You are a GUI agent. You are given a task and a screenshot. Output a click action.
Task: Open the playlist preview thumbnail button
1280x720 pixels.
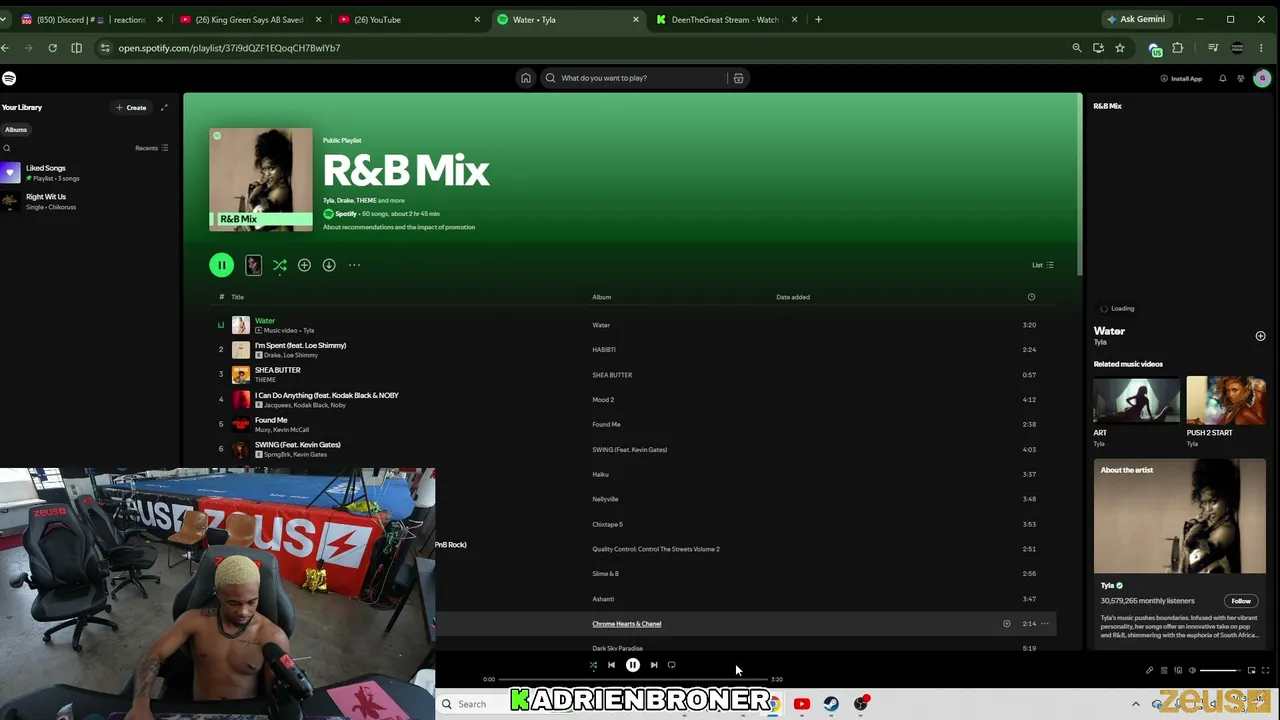[253, 265]
